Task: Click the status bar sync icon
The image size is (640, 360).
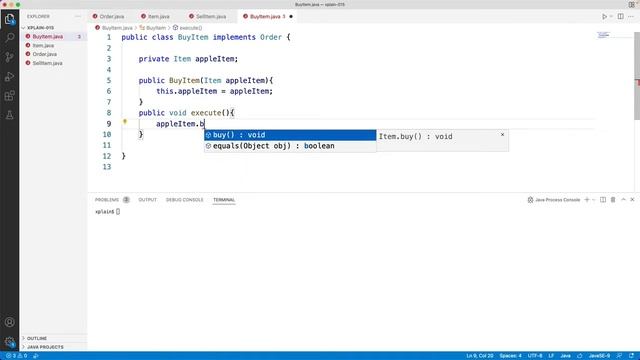Action: coord(36,356)
